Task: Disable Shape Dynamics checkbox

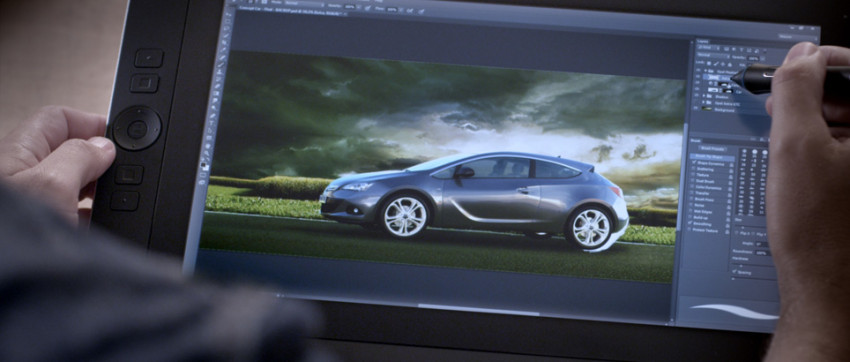Action: pos(693,163)
